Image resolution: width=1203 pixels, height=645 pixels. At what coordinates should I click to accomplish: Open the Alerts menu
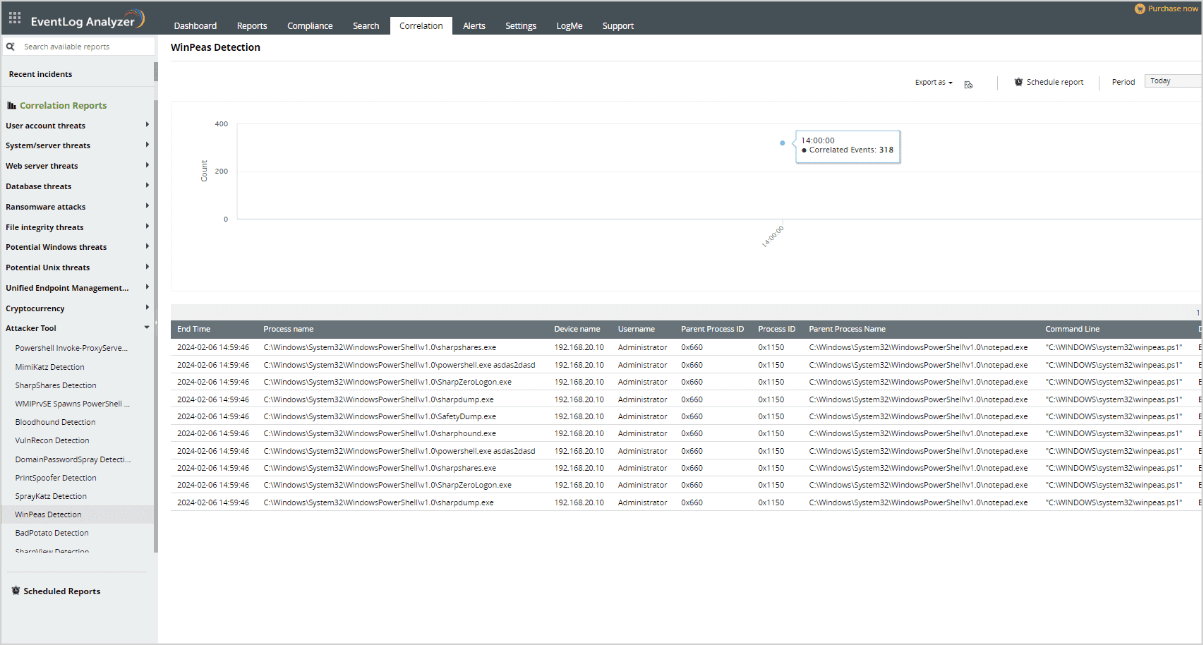(474, 25)
